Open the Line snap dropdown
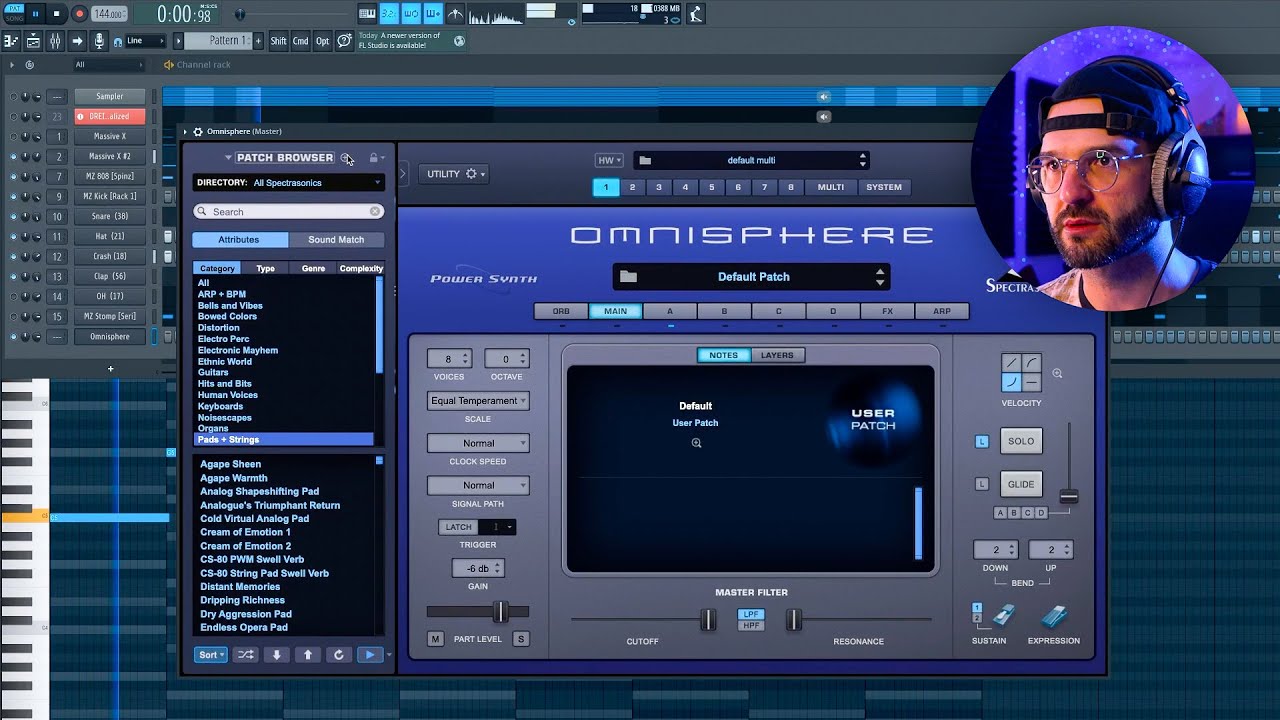The width and height of the screenshot is (1280, 720). (146, 41)
